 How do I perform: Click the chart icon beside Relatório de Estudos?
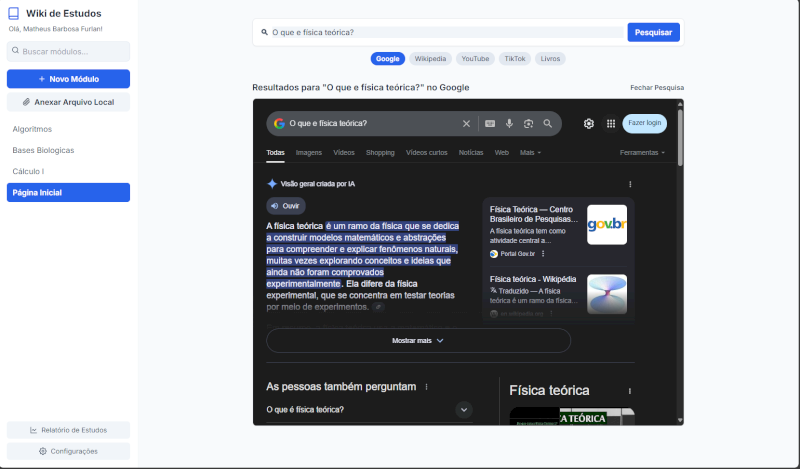tap(33, 430)
